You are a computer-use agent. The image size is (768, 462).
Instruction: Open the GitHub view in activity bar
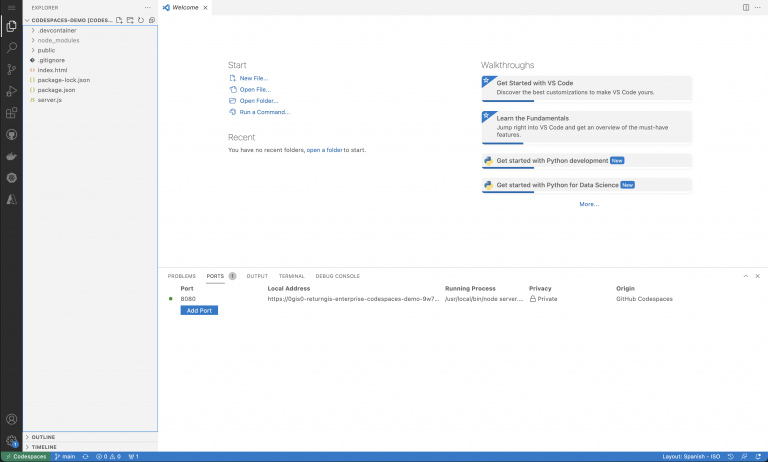[12, 134]
